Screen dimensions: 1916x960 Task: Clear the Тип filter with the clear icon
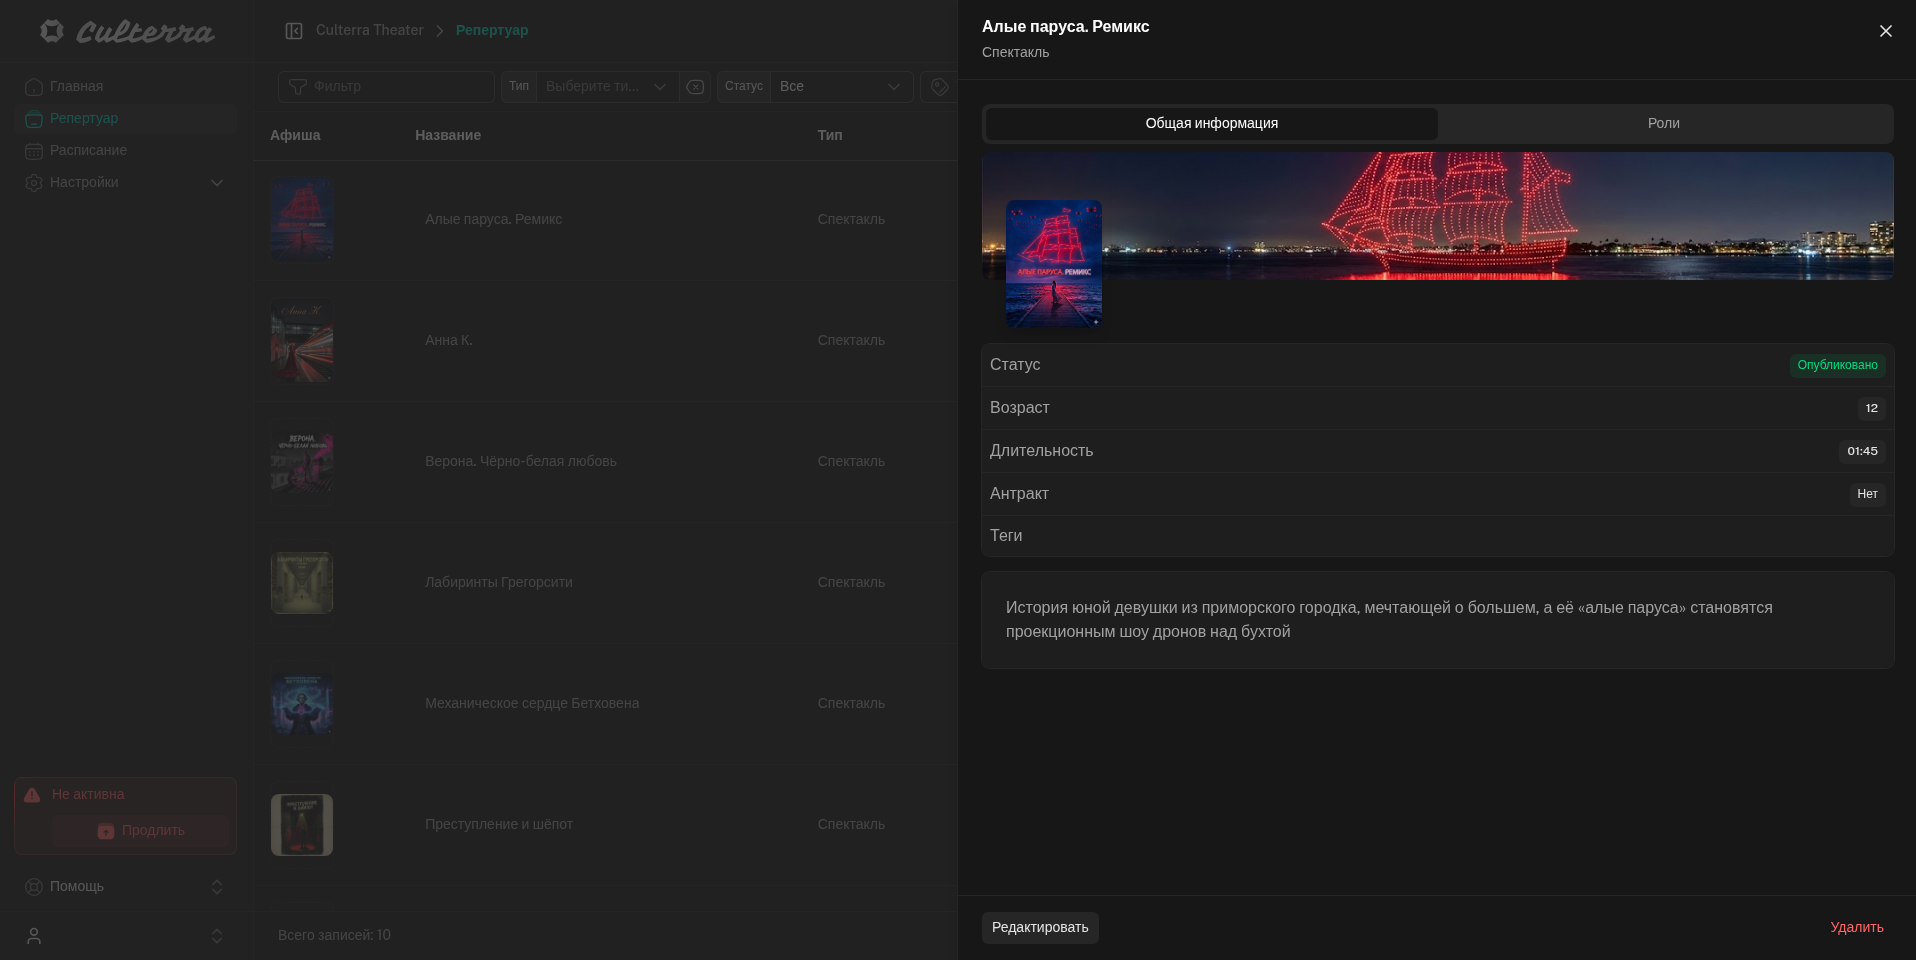point(695,87)
